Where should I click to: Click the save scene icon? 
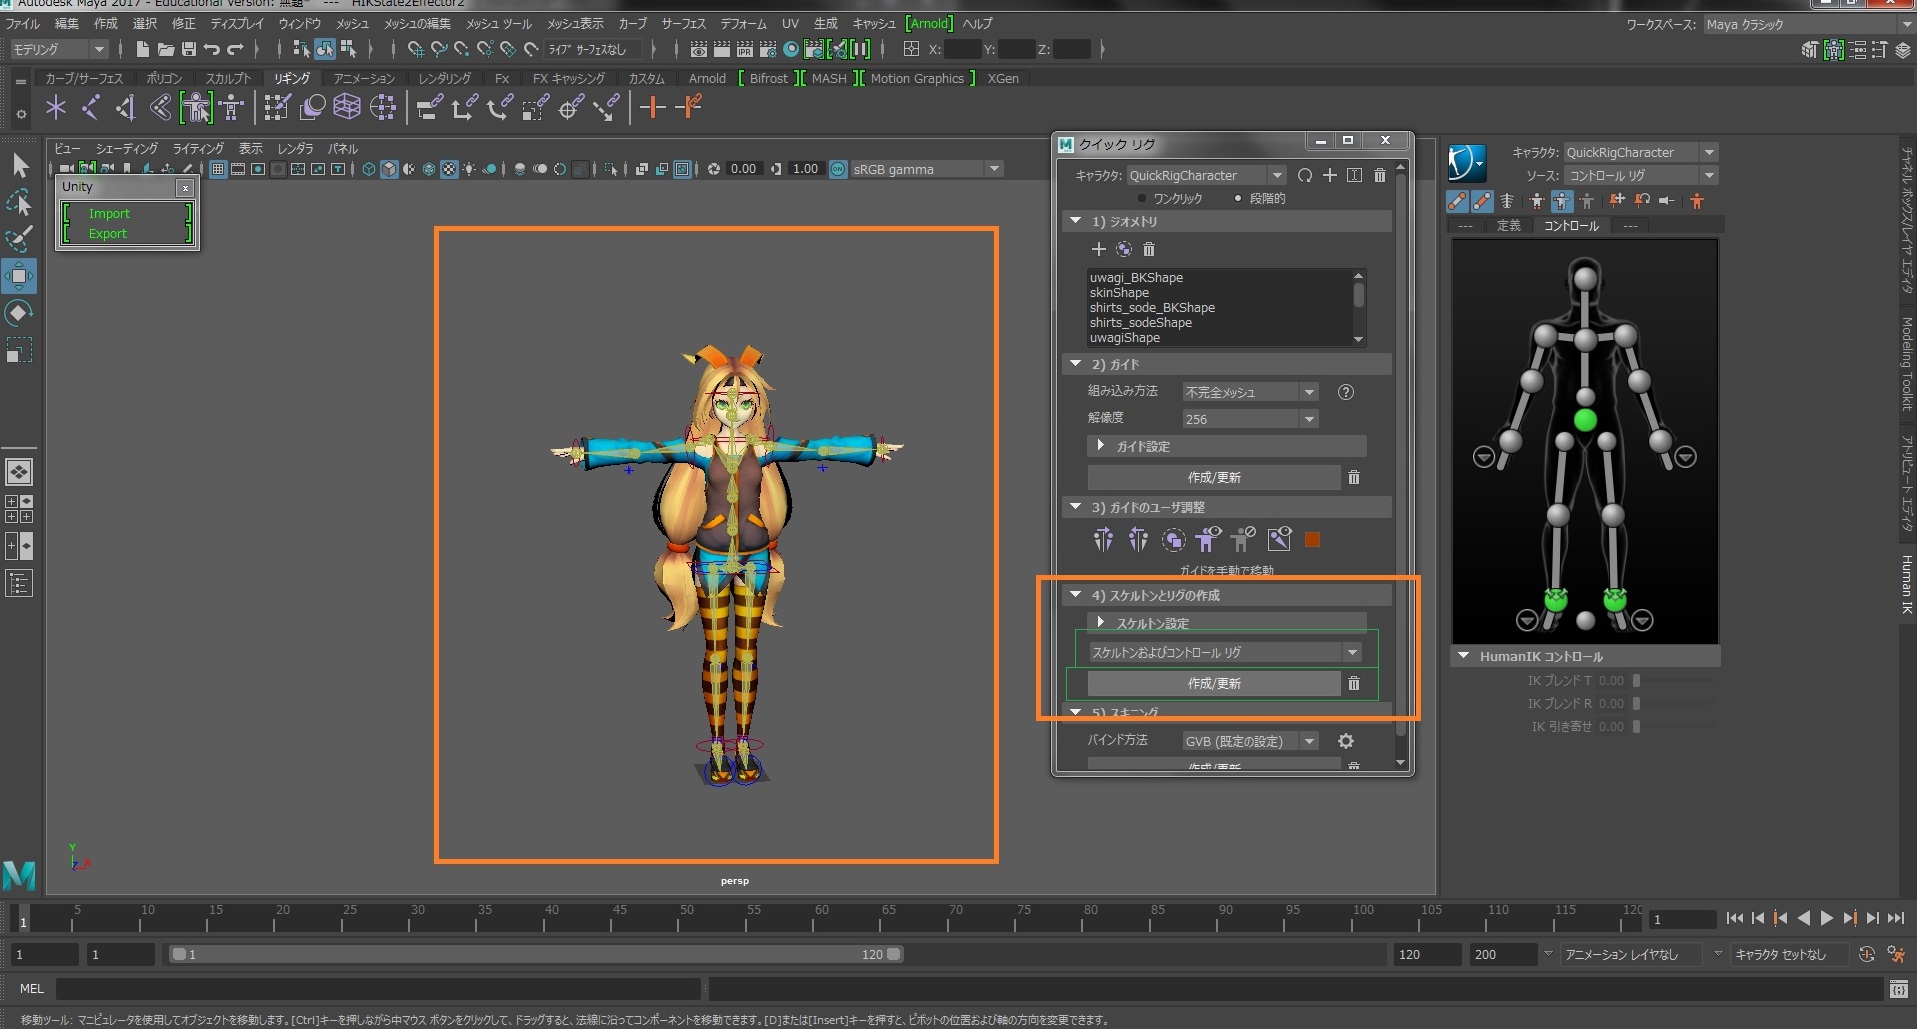pos(188,49)
